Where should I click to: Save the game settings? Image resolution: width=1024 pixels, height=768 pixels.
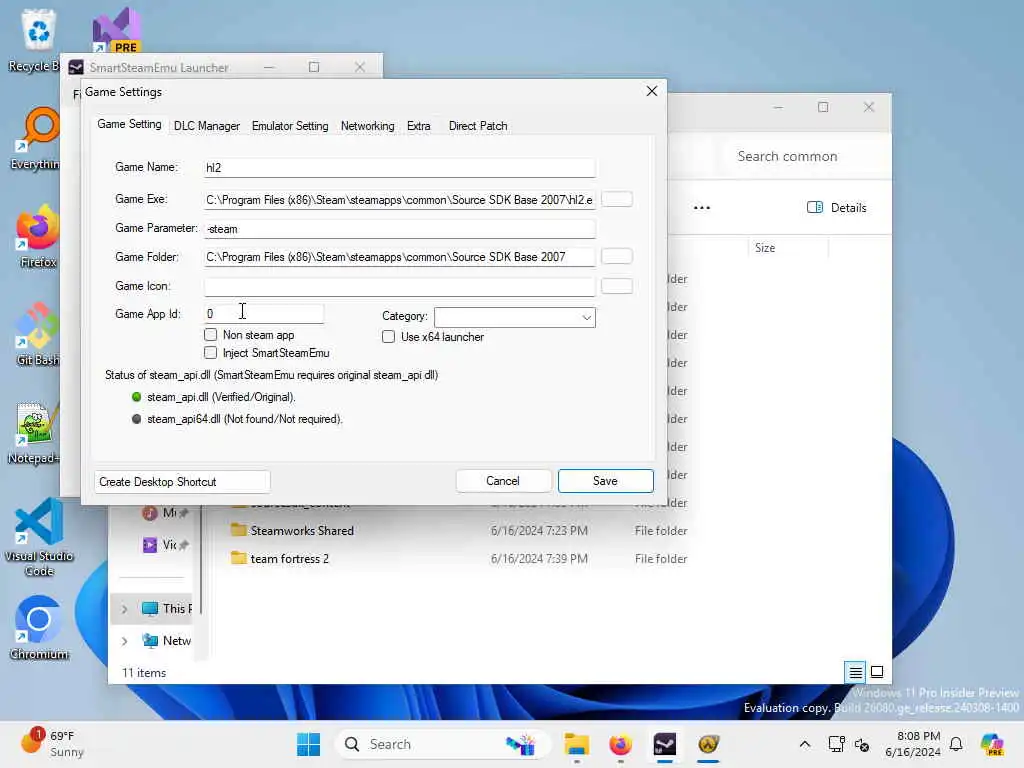pos(605,481)
